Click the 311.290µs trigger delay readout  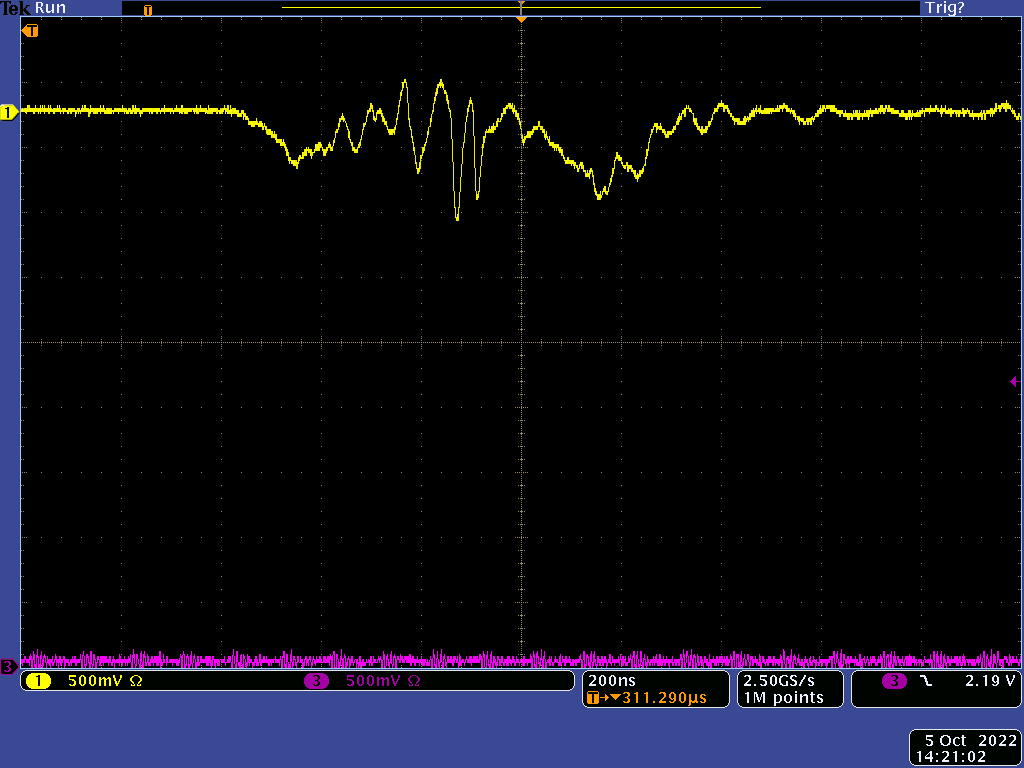click(x=664, y=697)
